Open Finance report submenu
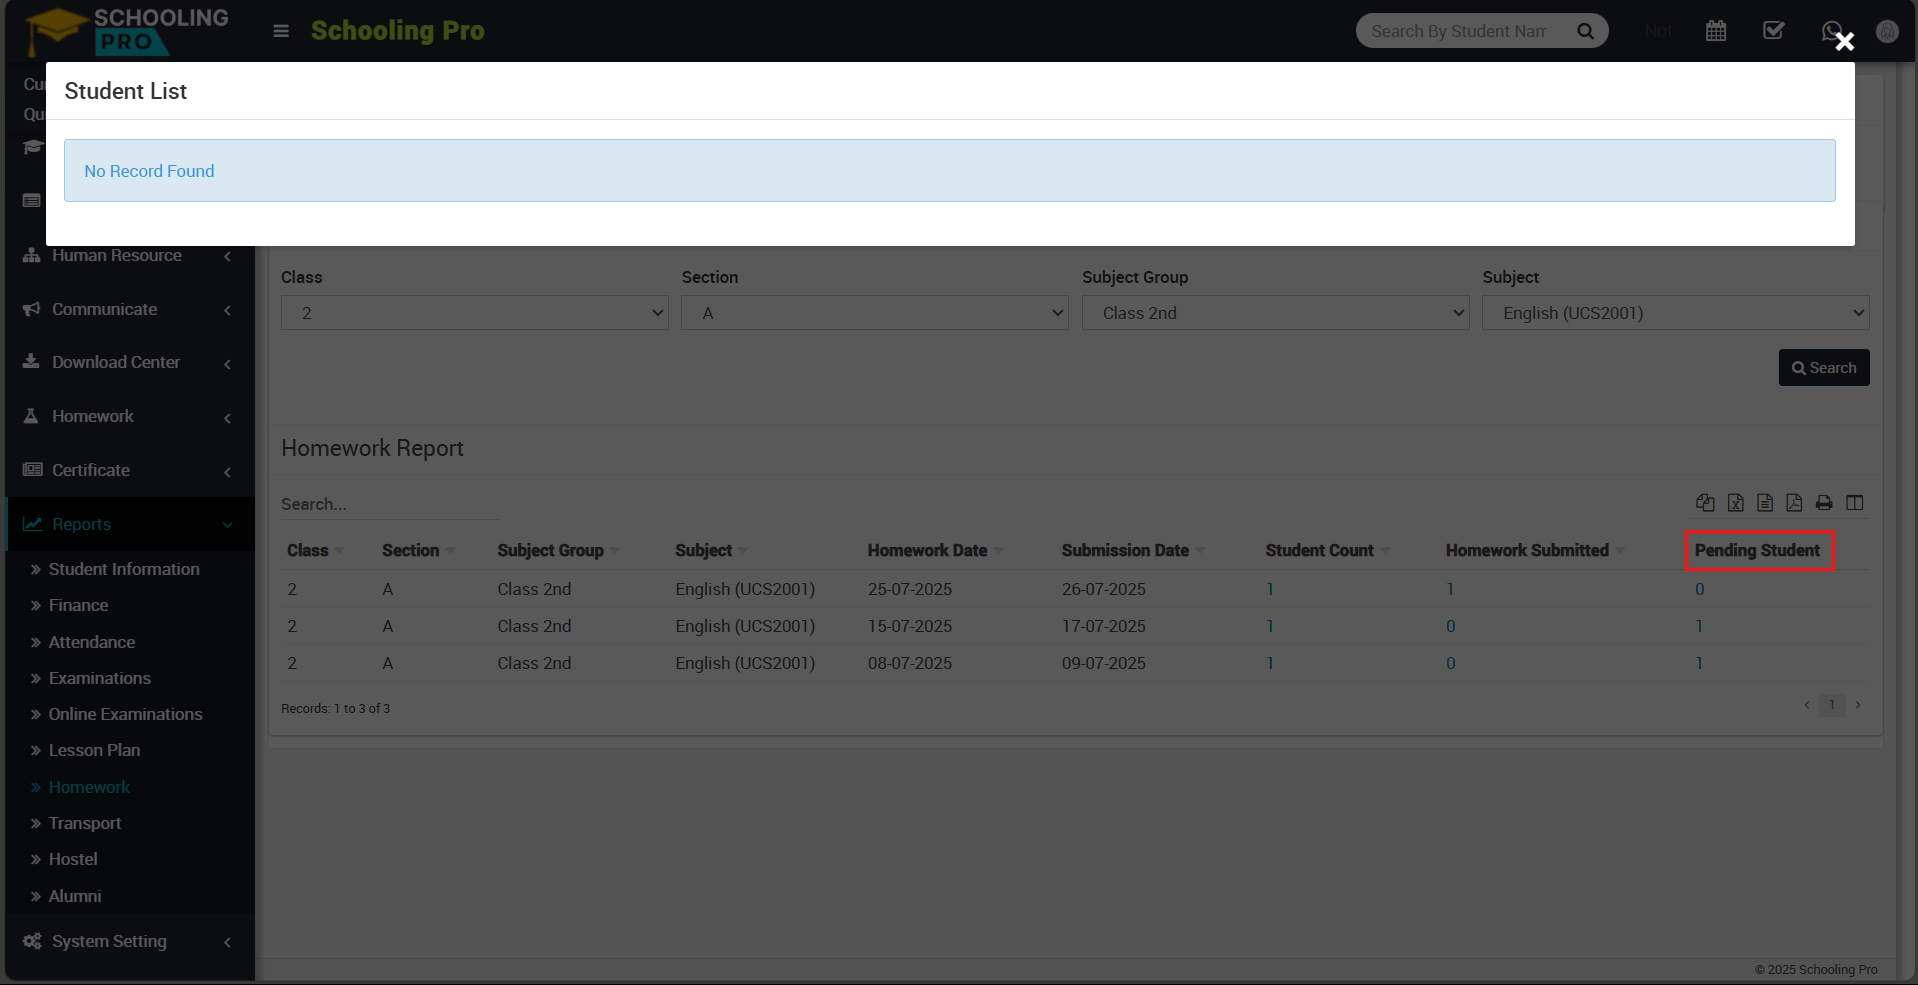Screen dimensions: 1918x985 79,605
